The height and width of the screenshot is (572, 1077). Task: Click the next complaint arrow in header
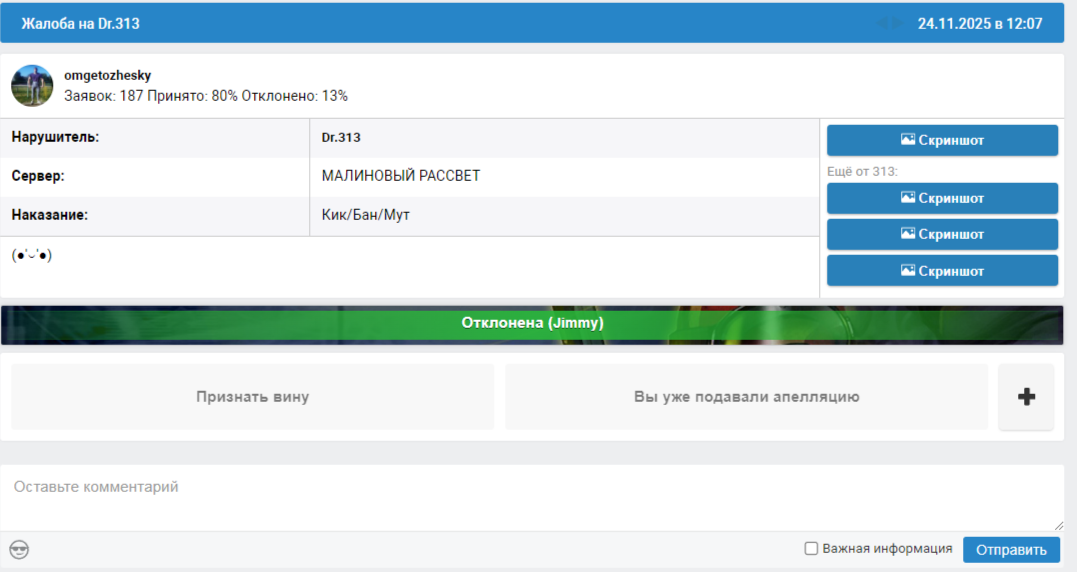tap(898, 23)
